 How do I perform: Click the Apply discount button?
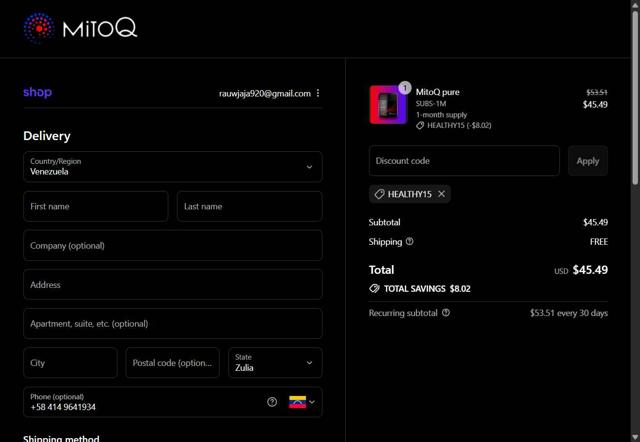[588, 161]
